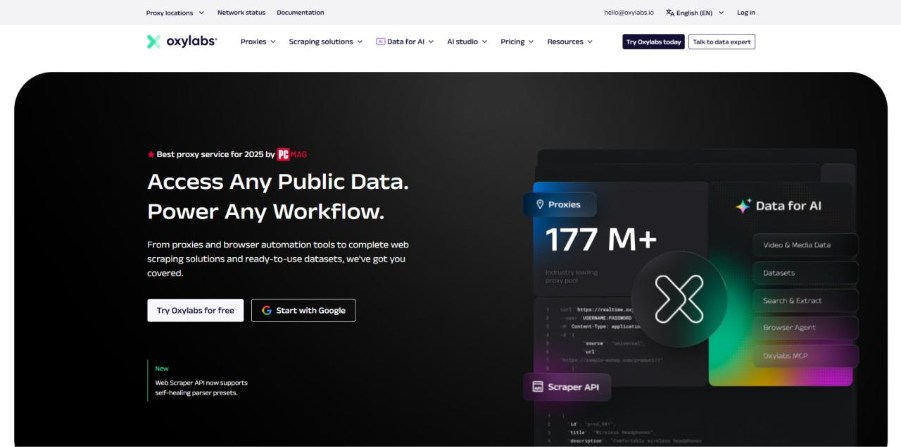Select Browser Agent item
This screenshot has height=447, width=901.
point(806,327)
